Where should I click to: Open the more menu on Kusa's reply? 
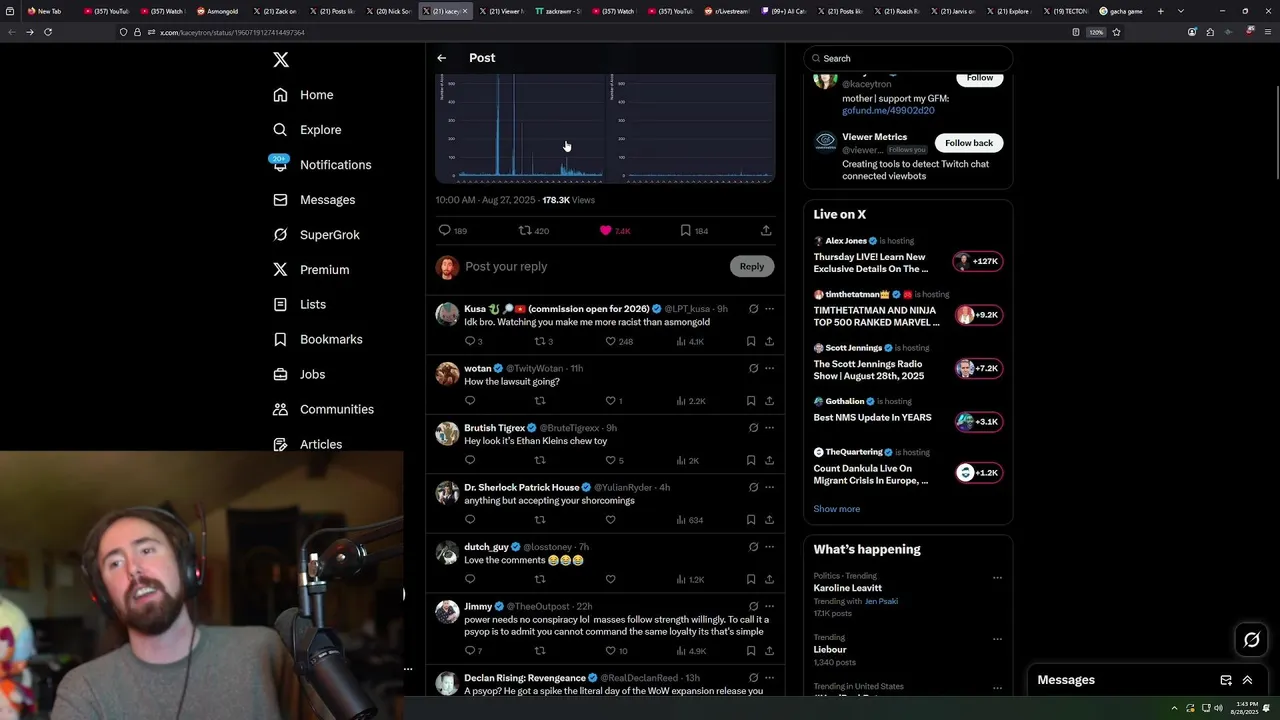(769, 309)
